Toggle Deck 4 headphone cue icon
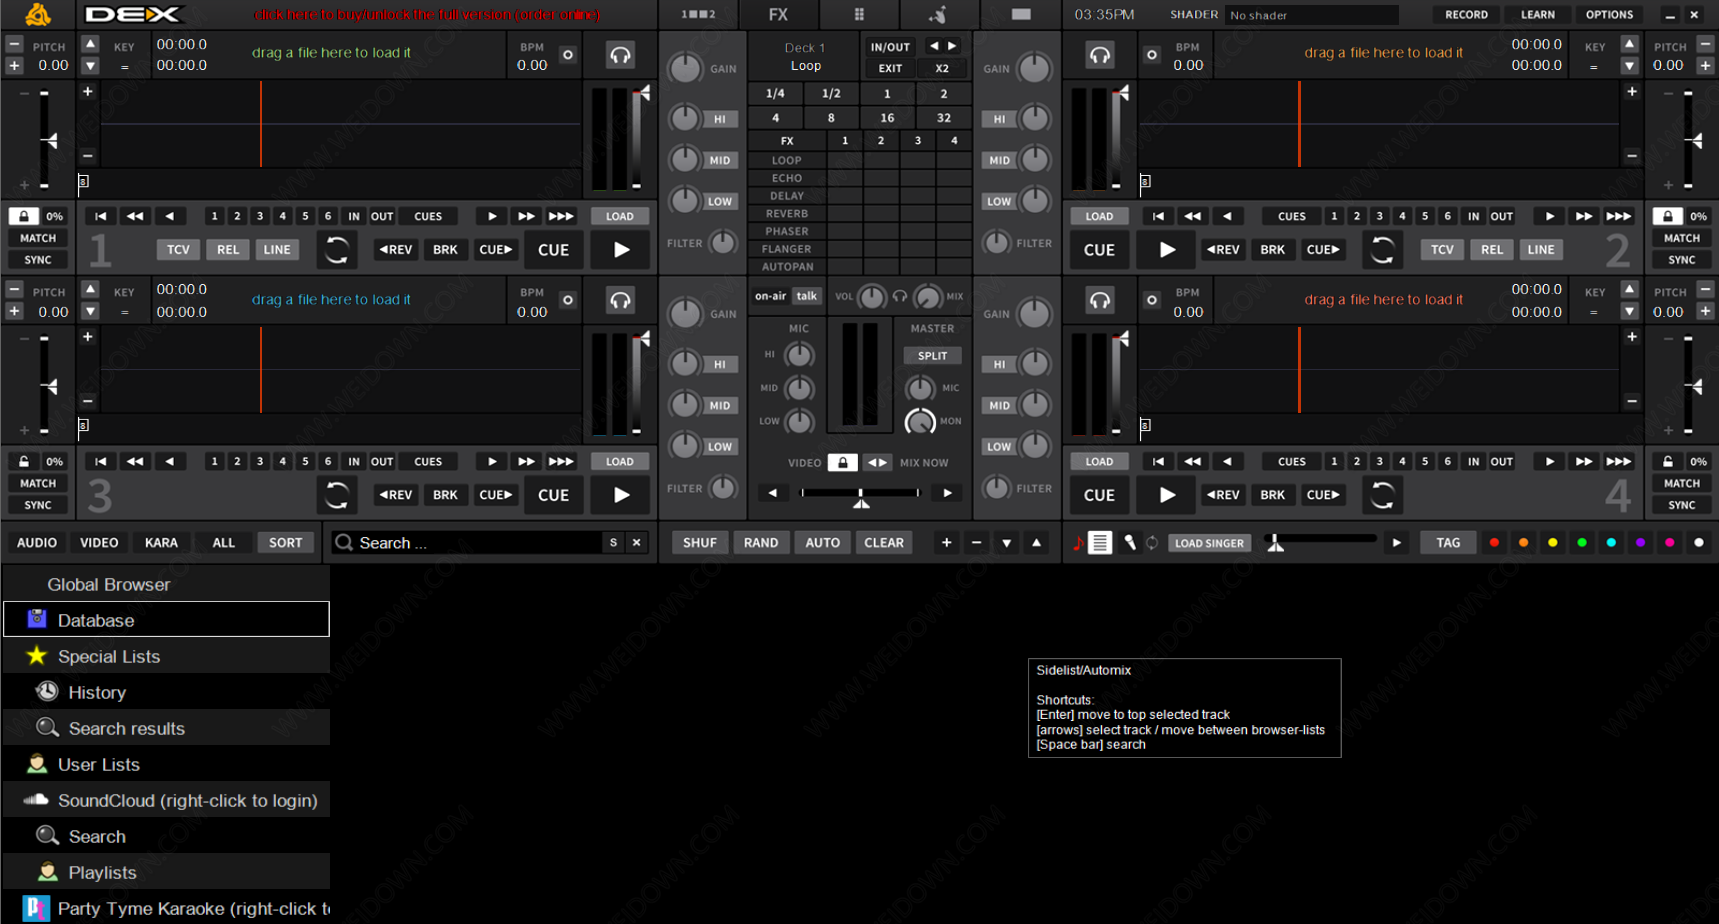This screenshot has width=1719, height=924. click(1100, 300)
